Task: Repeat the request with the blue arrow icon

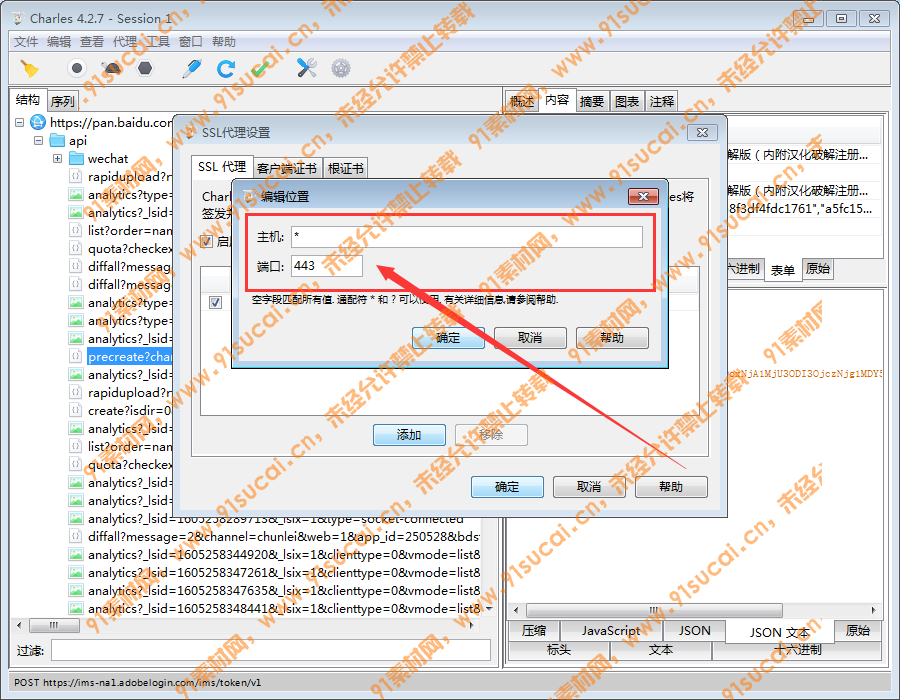Action: coord(226,69)
